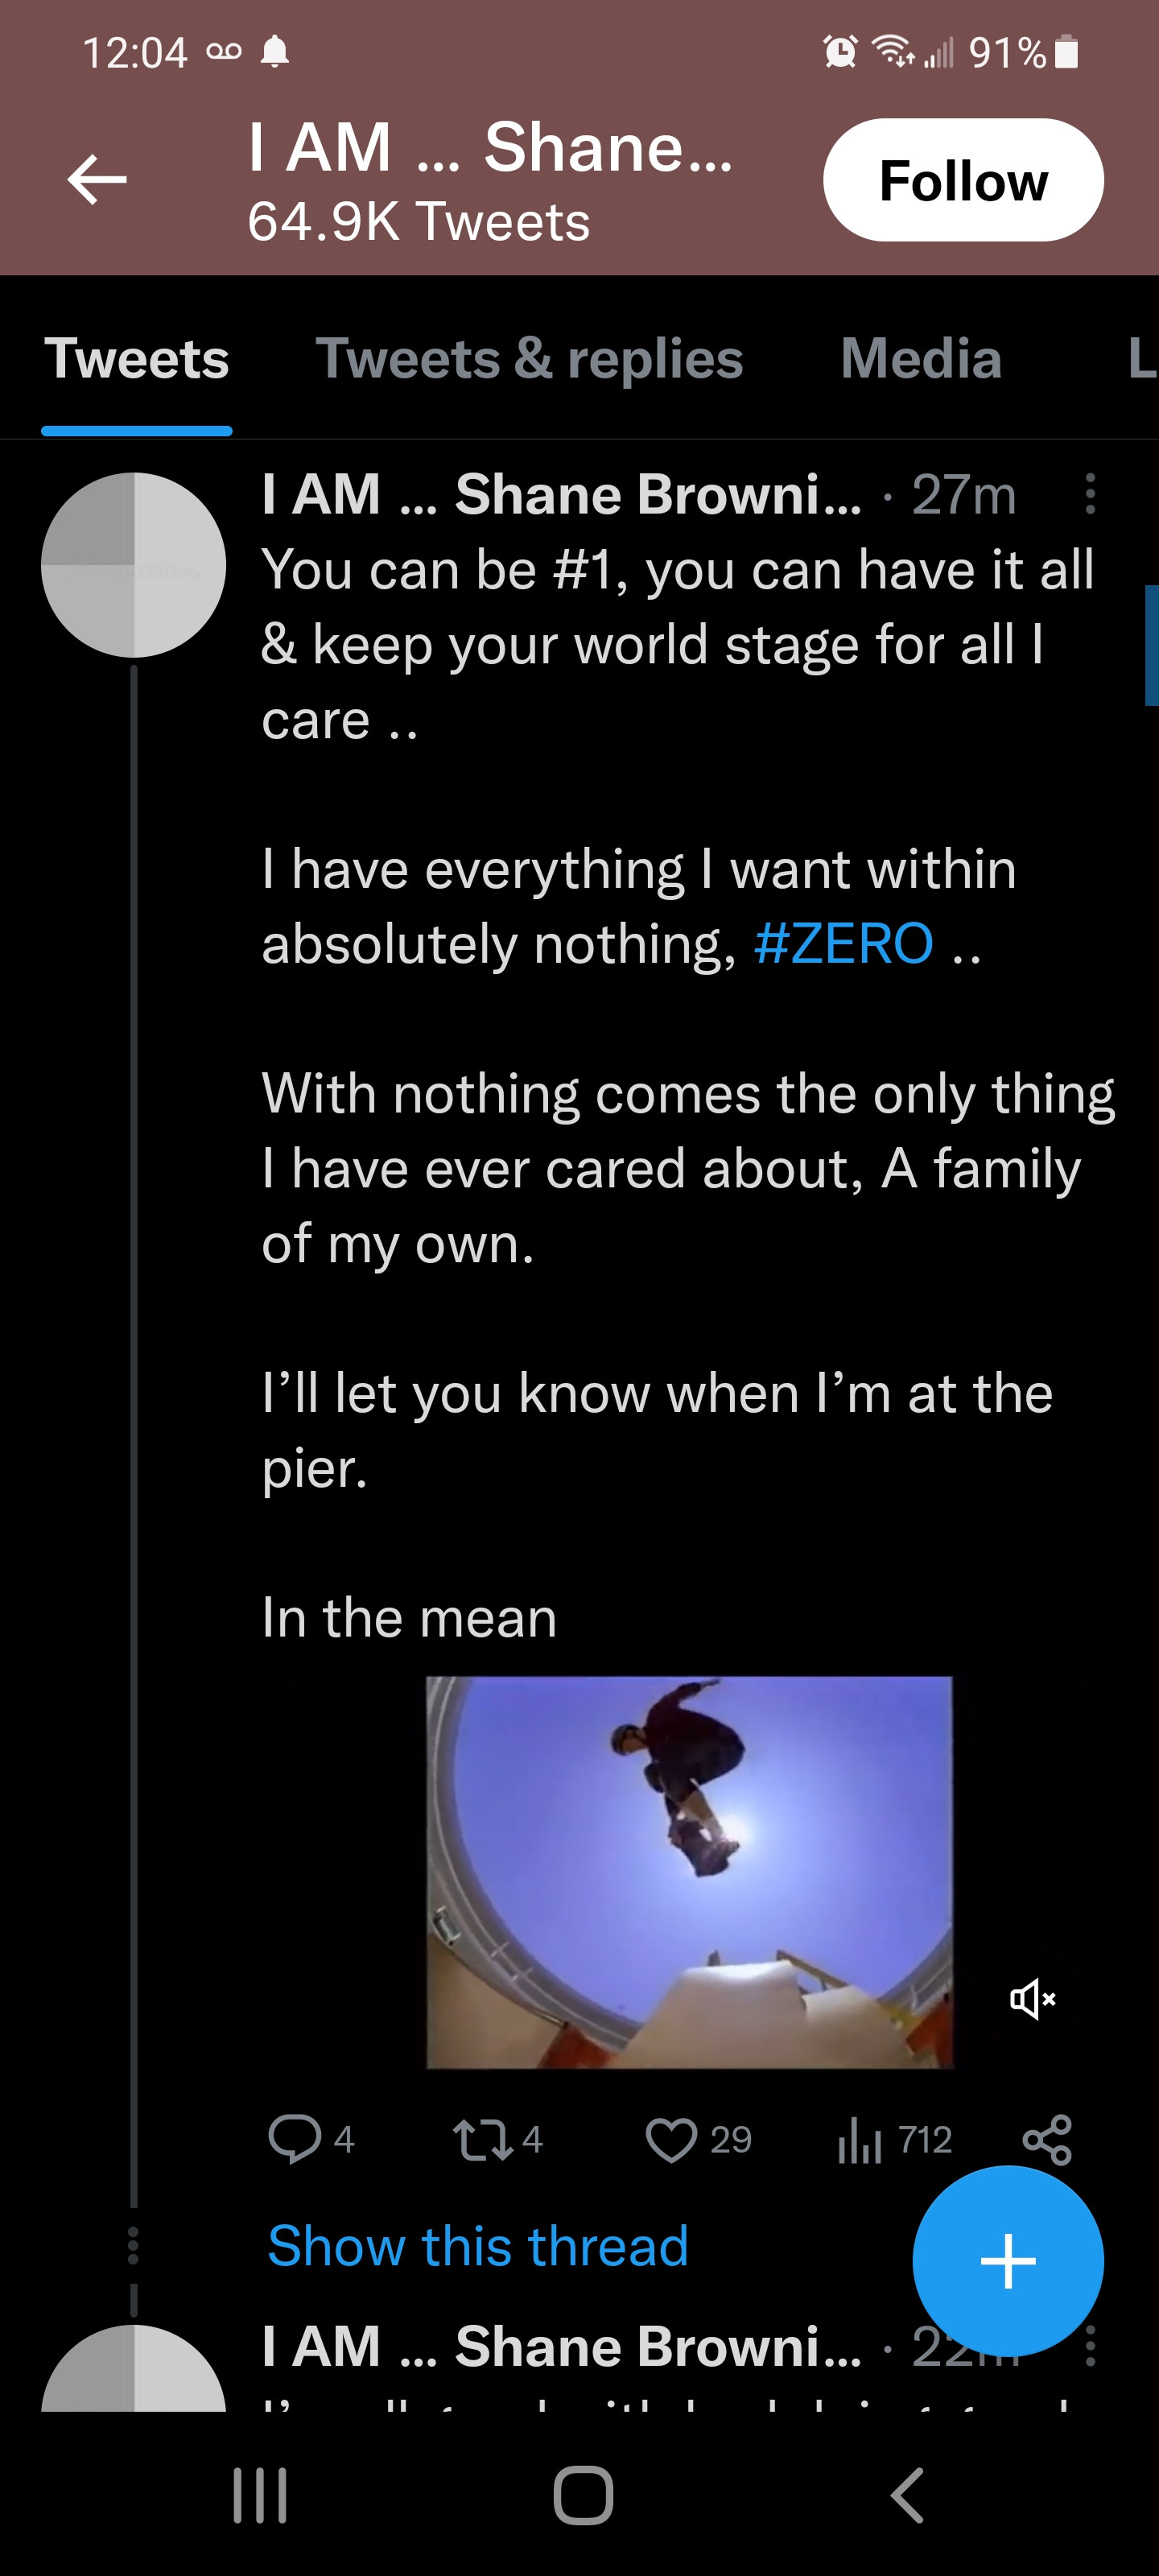Open the second tweet's three-dot menu
The width and height of the screenshot is (1159, 2576).
[x=1089, y=2345]
